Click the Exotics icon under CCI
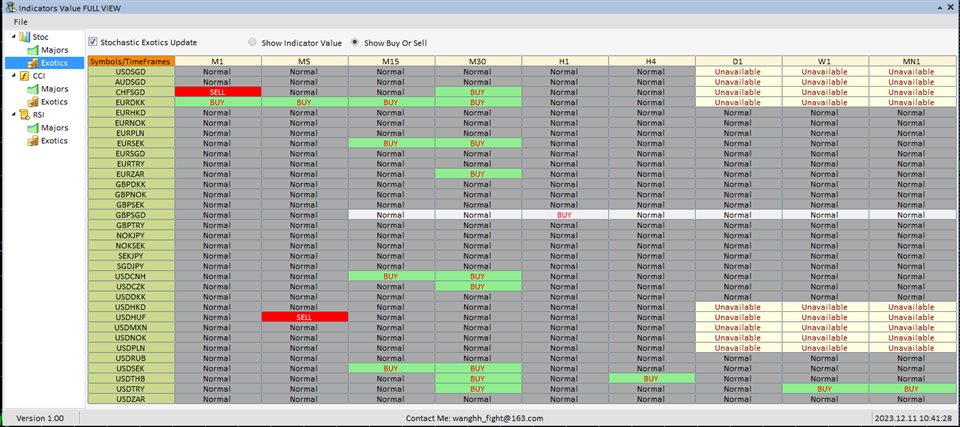The height and width of the screenshot is (427, 960). 32,102
